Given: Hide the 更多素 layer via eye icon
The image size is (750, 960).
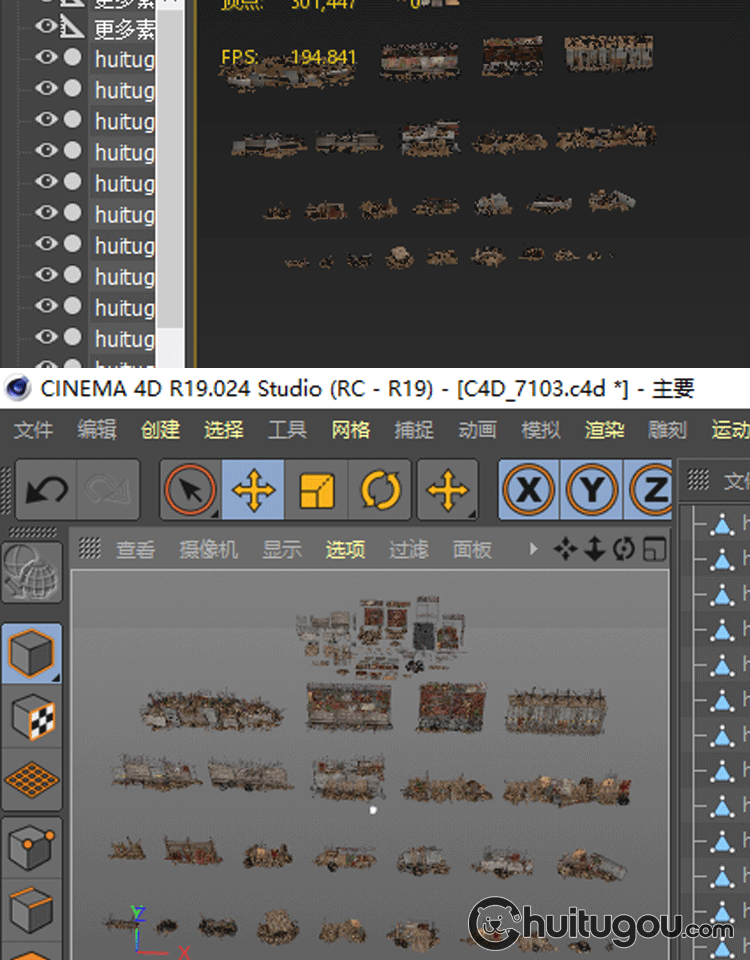Looking at the screenshot, I should [x=46, y=27].
